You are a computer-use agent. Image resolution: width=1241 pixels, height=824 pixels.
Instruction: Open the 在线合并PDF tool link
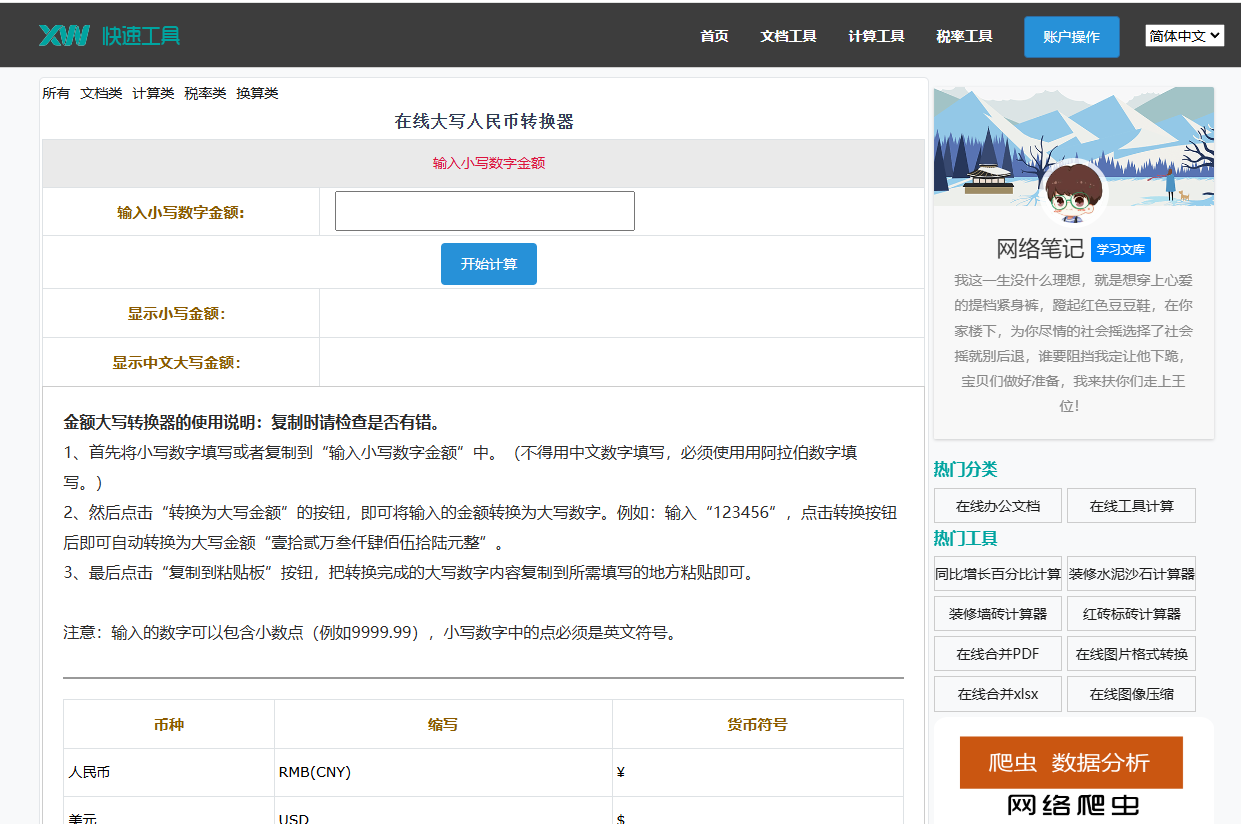pyautogui.click(x=997, y=654)
